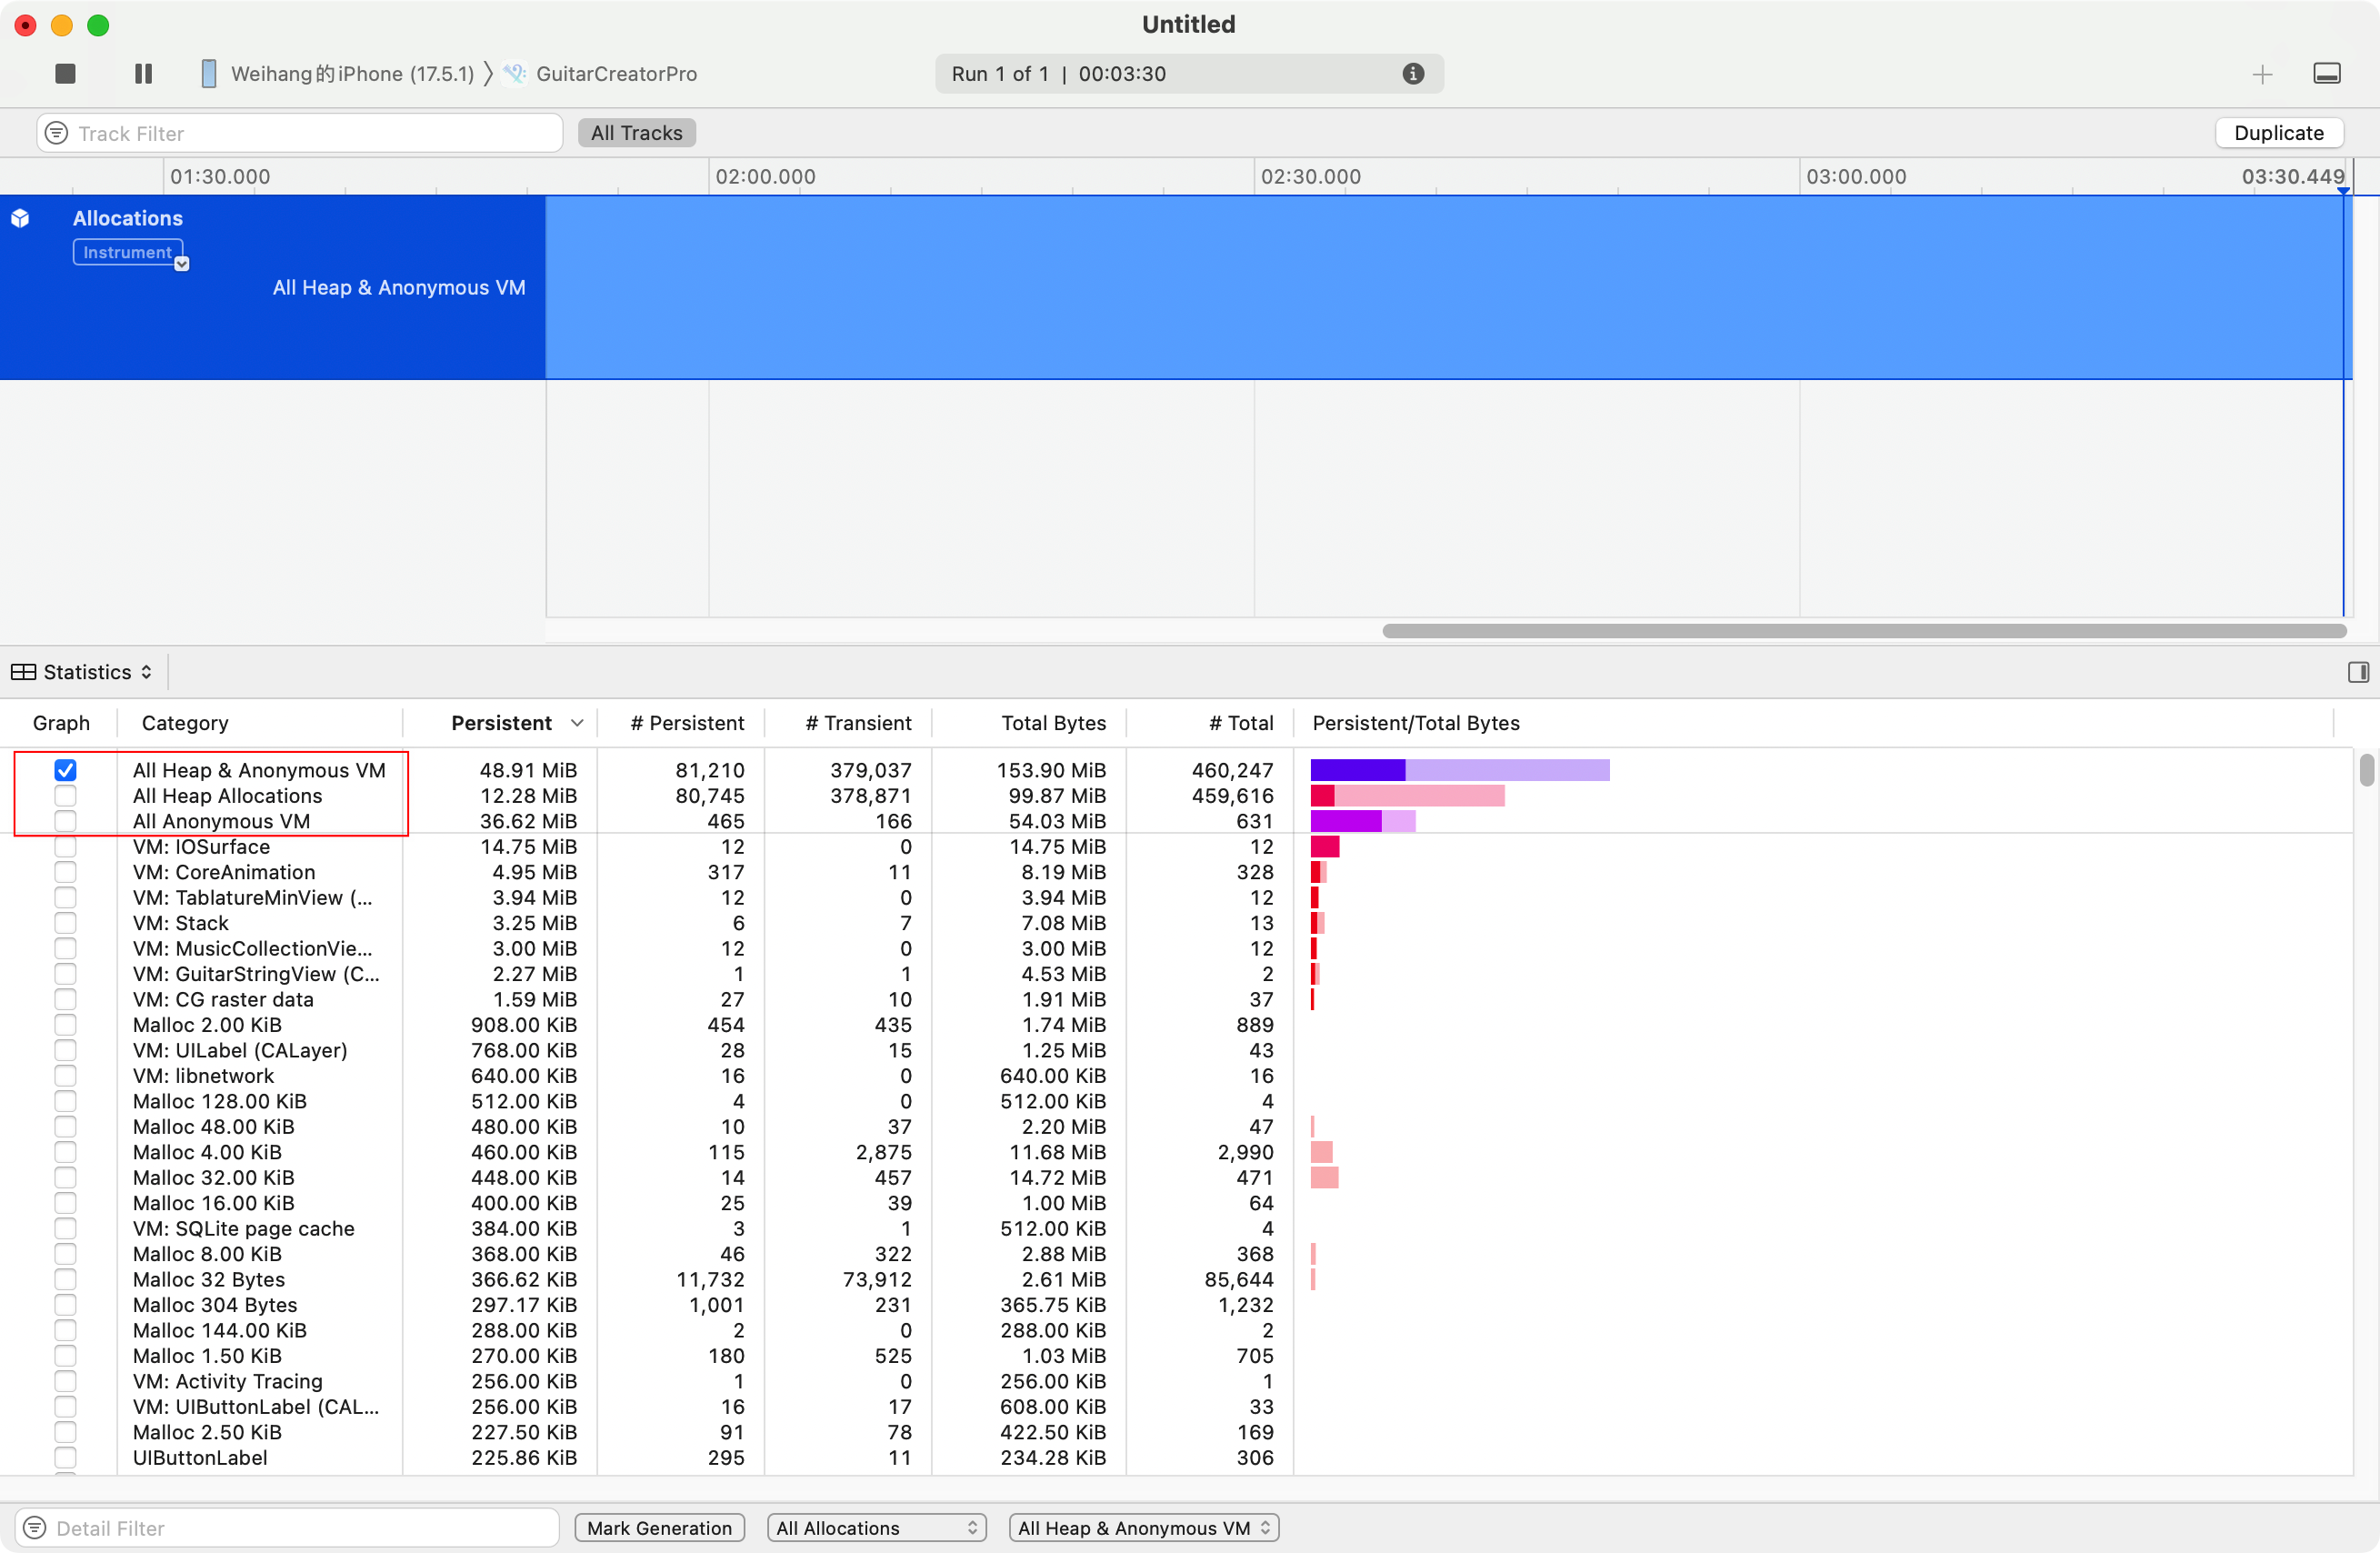Viewport: 2380px width, 1553px height.
Task: Toggle the bottom detail pane icon
Action: (x=2326, y=73)
